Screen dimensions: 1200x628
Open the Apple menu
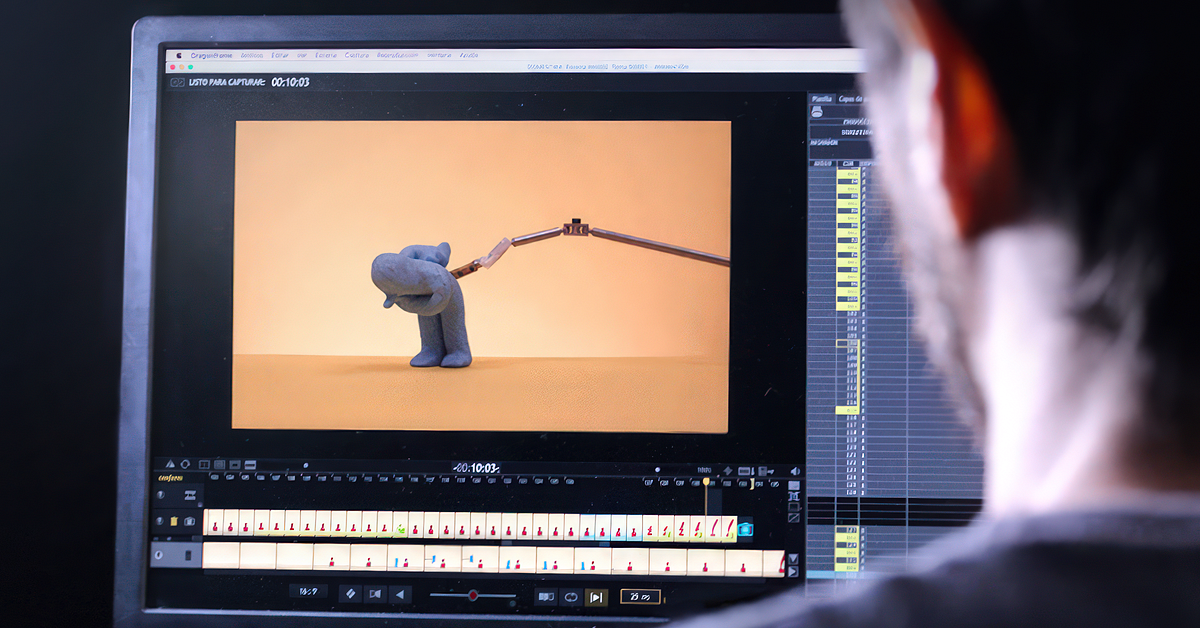181,55
